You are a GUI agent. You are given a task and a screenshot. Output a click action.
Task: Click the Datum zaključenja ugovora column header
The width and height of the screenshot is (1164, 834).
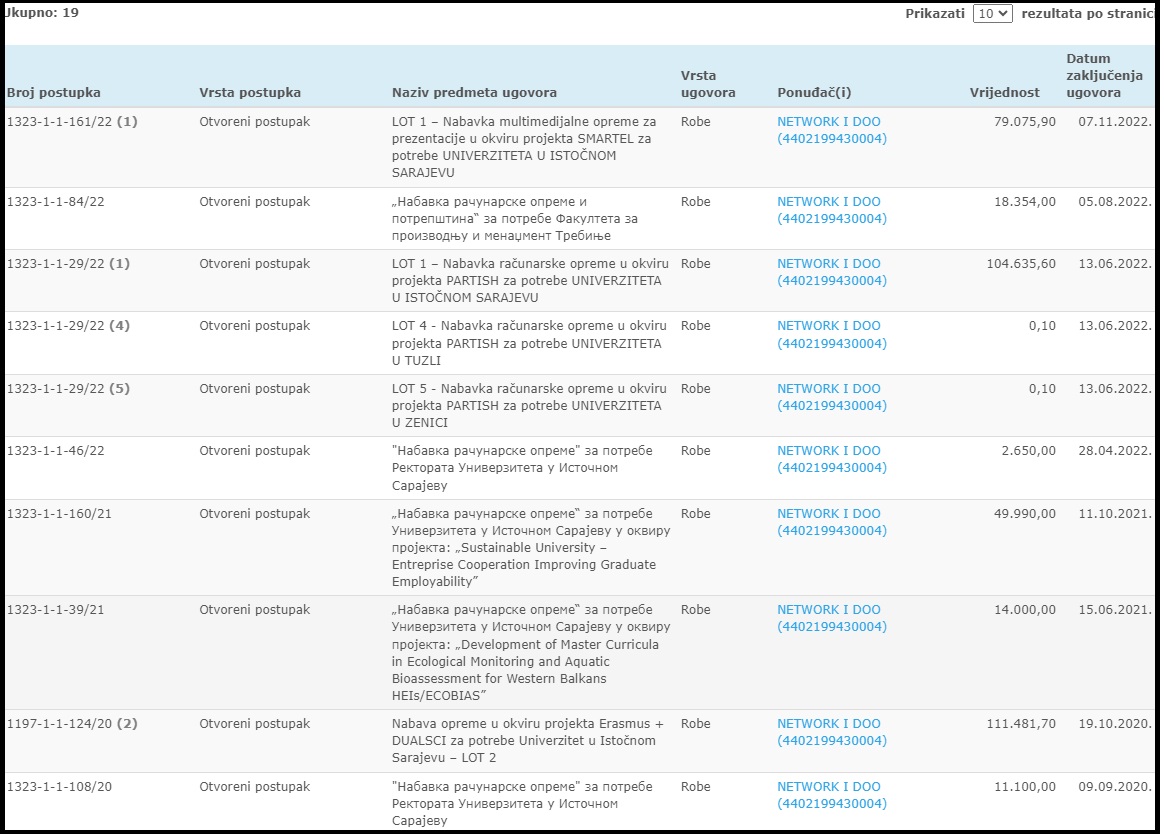1105,76
